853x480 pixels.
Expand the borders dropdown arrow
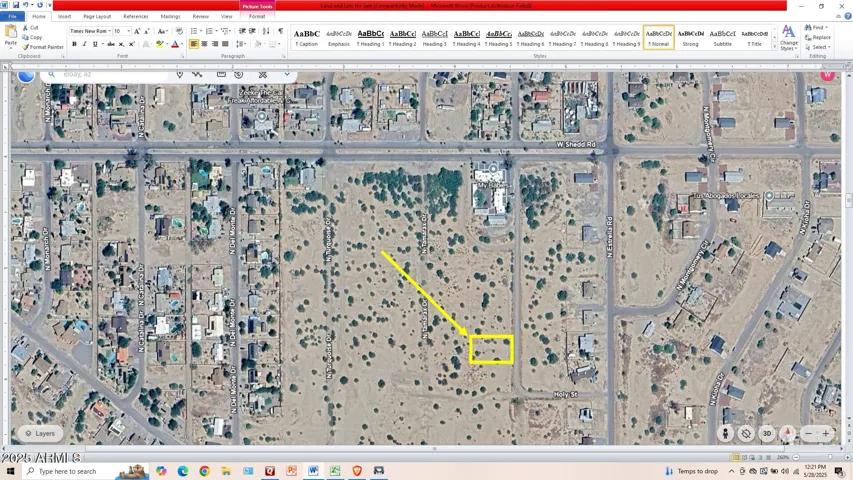point(280,44)
